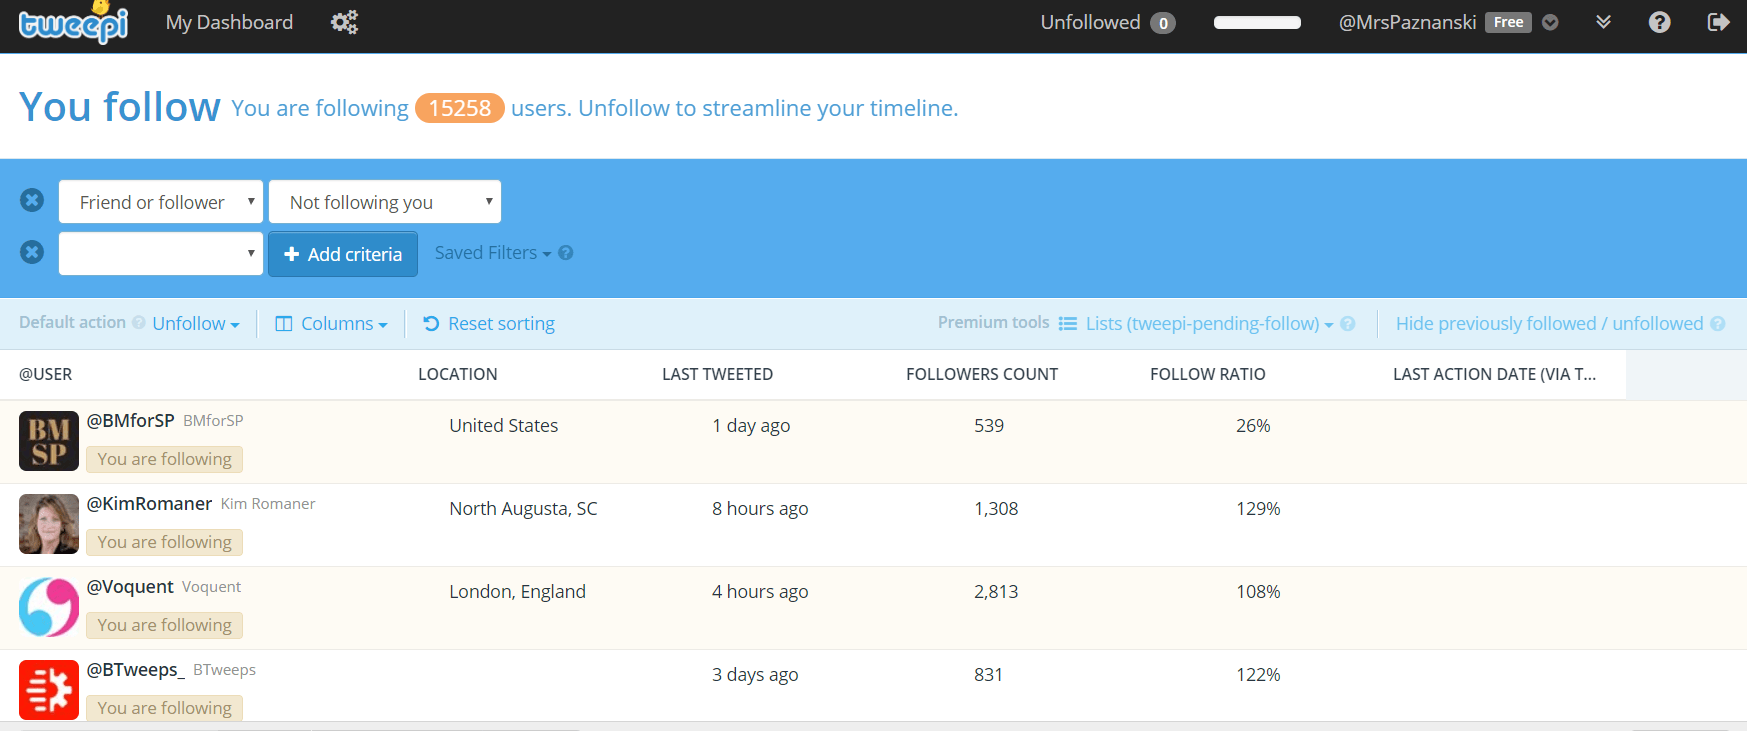
Task: Sort by FOLLOWERS COUNT column
Action: pyautogui.click(x=982, y=374)
